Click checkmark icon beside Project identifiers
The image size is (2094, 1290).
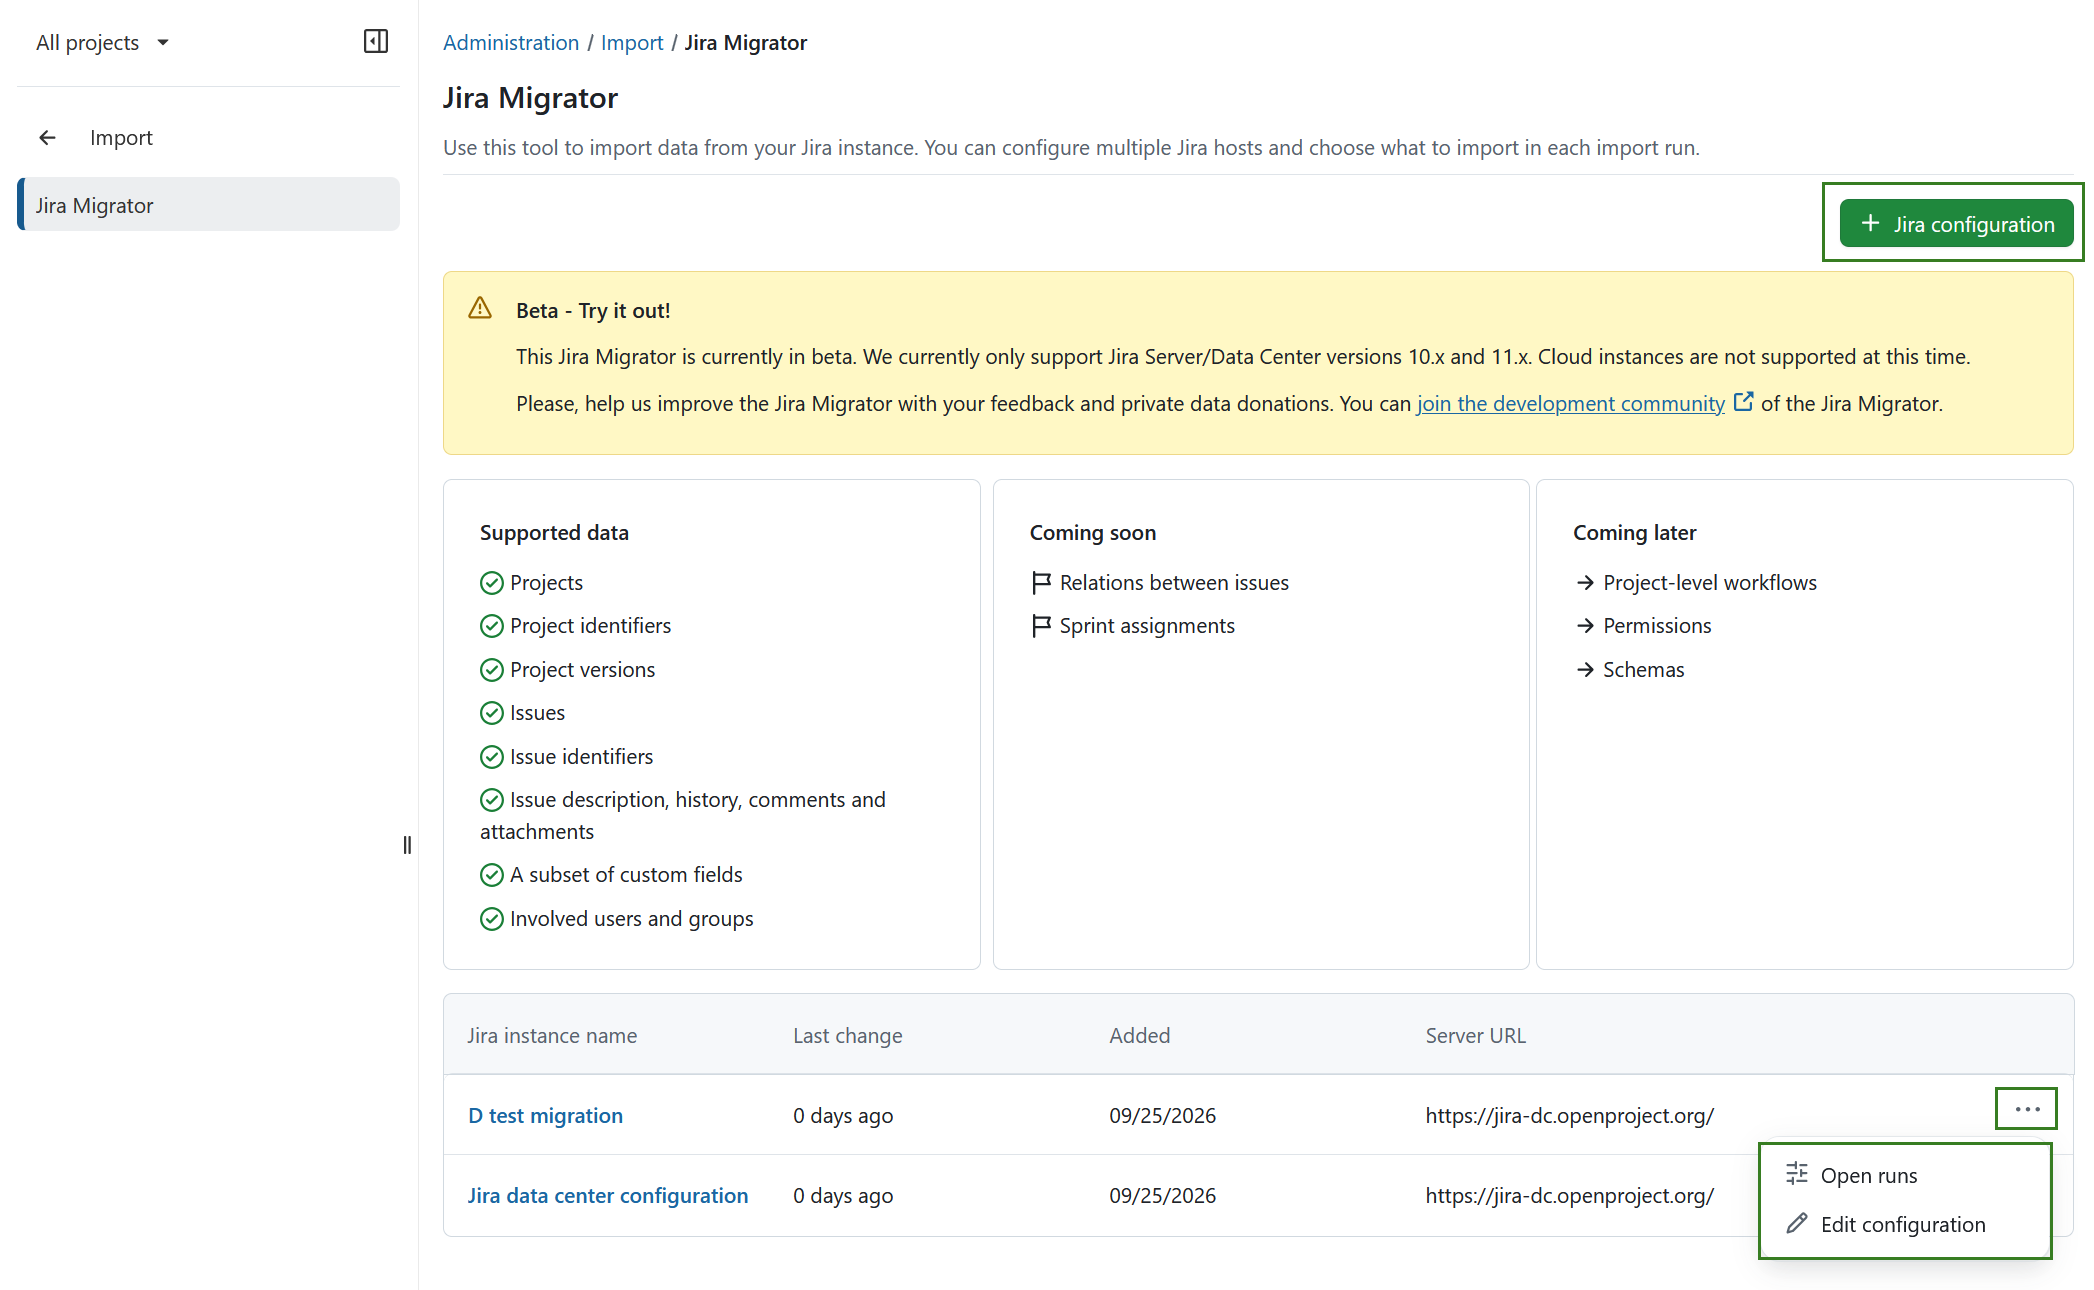(491, 626)
